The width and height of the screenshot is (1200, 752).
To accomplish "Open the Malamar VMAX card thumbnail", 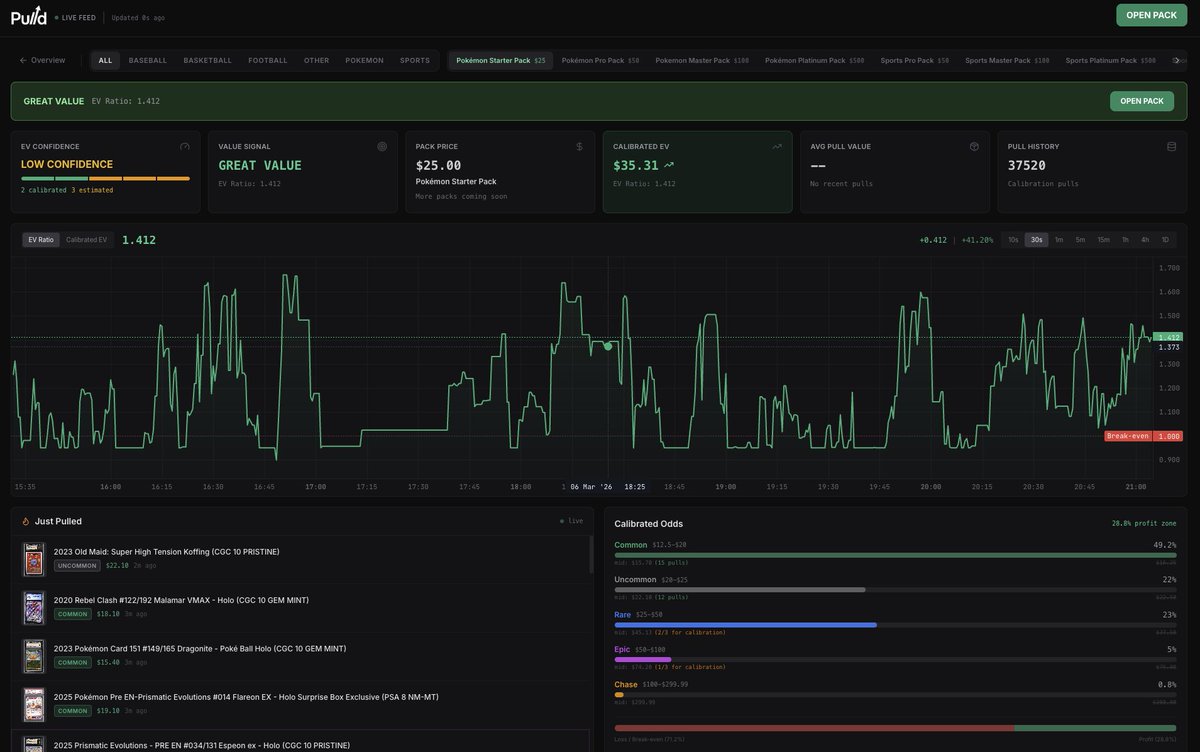I will click(34, 608).
